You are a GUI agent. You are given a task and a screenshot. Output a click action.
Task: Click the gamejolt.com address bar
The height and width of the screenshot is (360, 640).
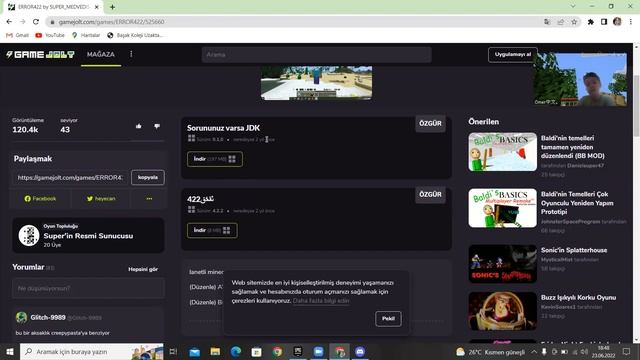[x=294, y=22]
